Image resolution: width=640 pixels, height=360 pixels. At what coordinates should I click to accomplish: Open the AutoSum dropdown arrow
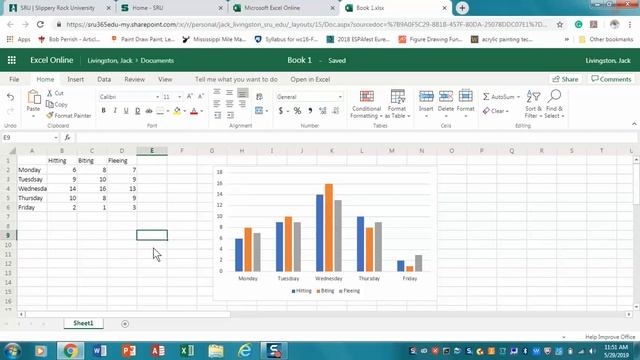518,97
